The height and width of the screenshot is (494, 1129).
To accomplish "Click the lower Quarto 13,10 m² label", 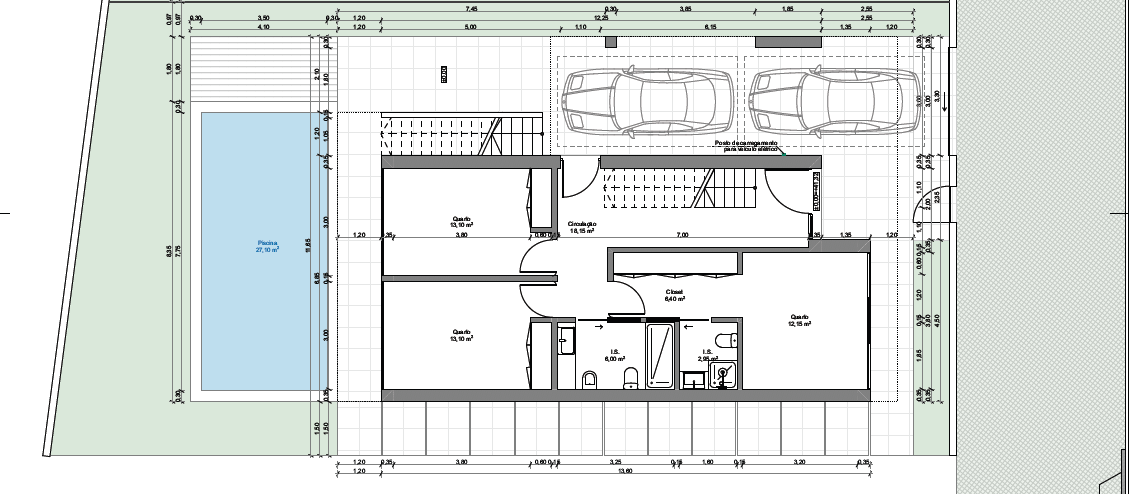I will (x=461, y=335).
